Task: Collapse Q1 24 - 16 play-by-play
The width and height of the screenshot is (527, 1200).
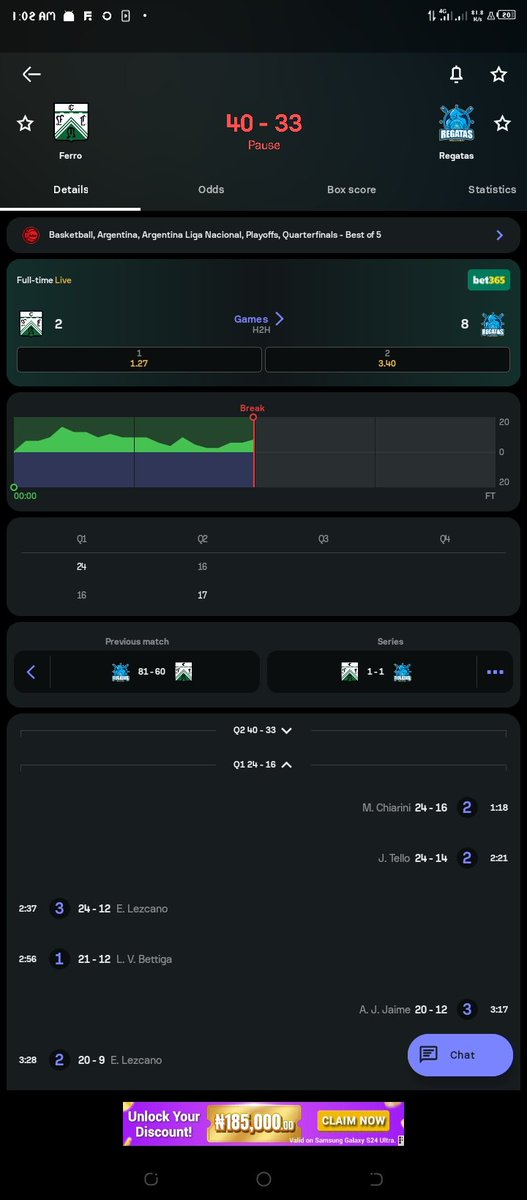Action: (263, 765)
